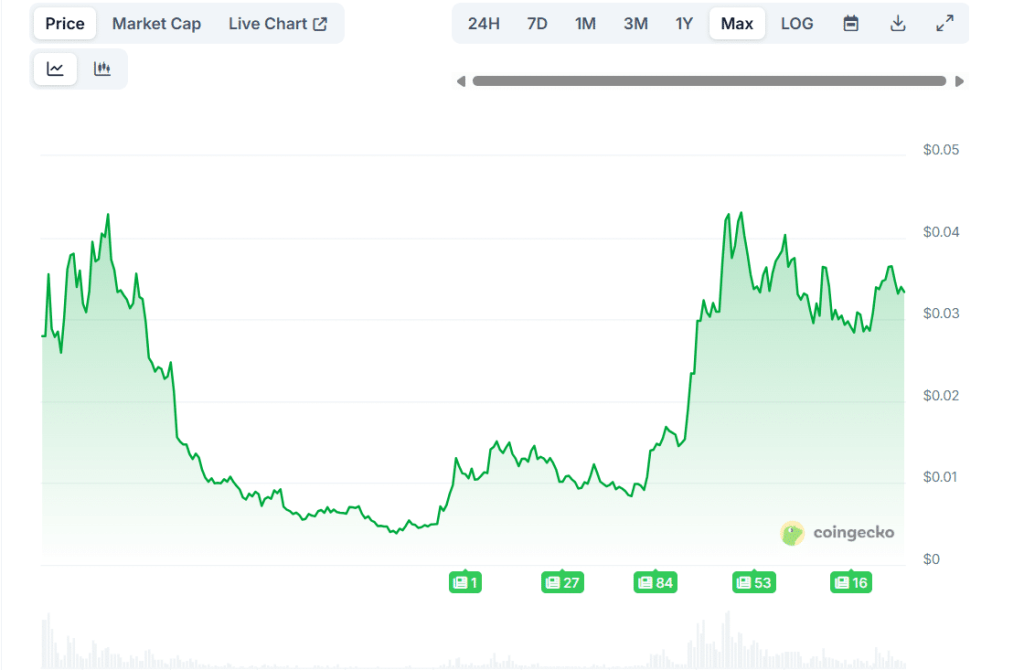Open news marker with 53 articles
The height and width of the screenshot is (670, 1024).
pos(754,582)
